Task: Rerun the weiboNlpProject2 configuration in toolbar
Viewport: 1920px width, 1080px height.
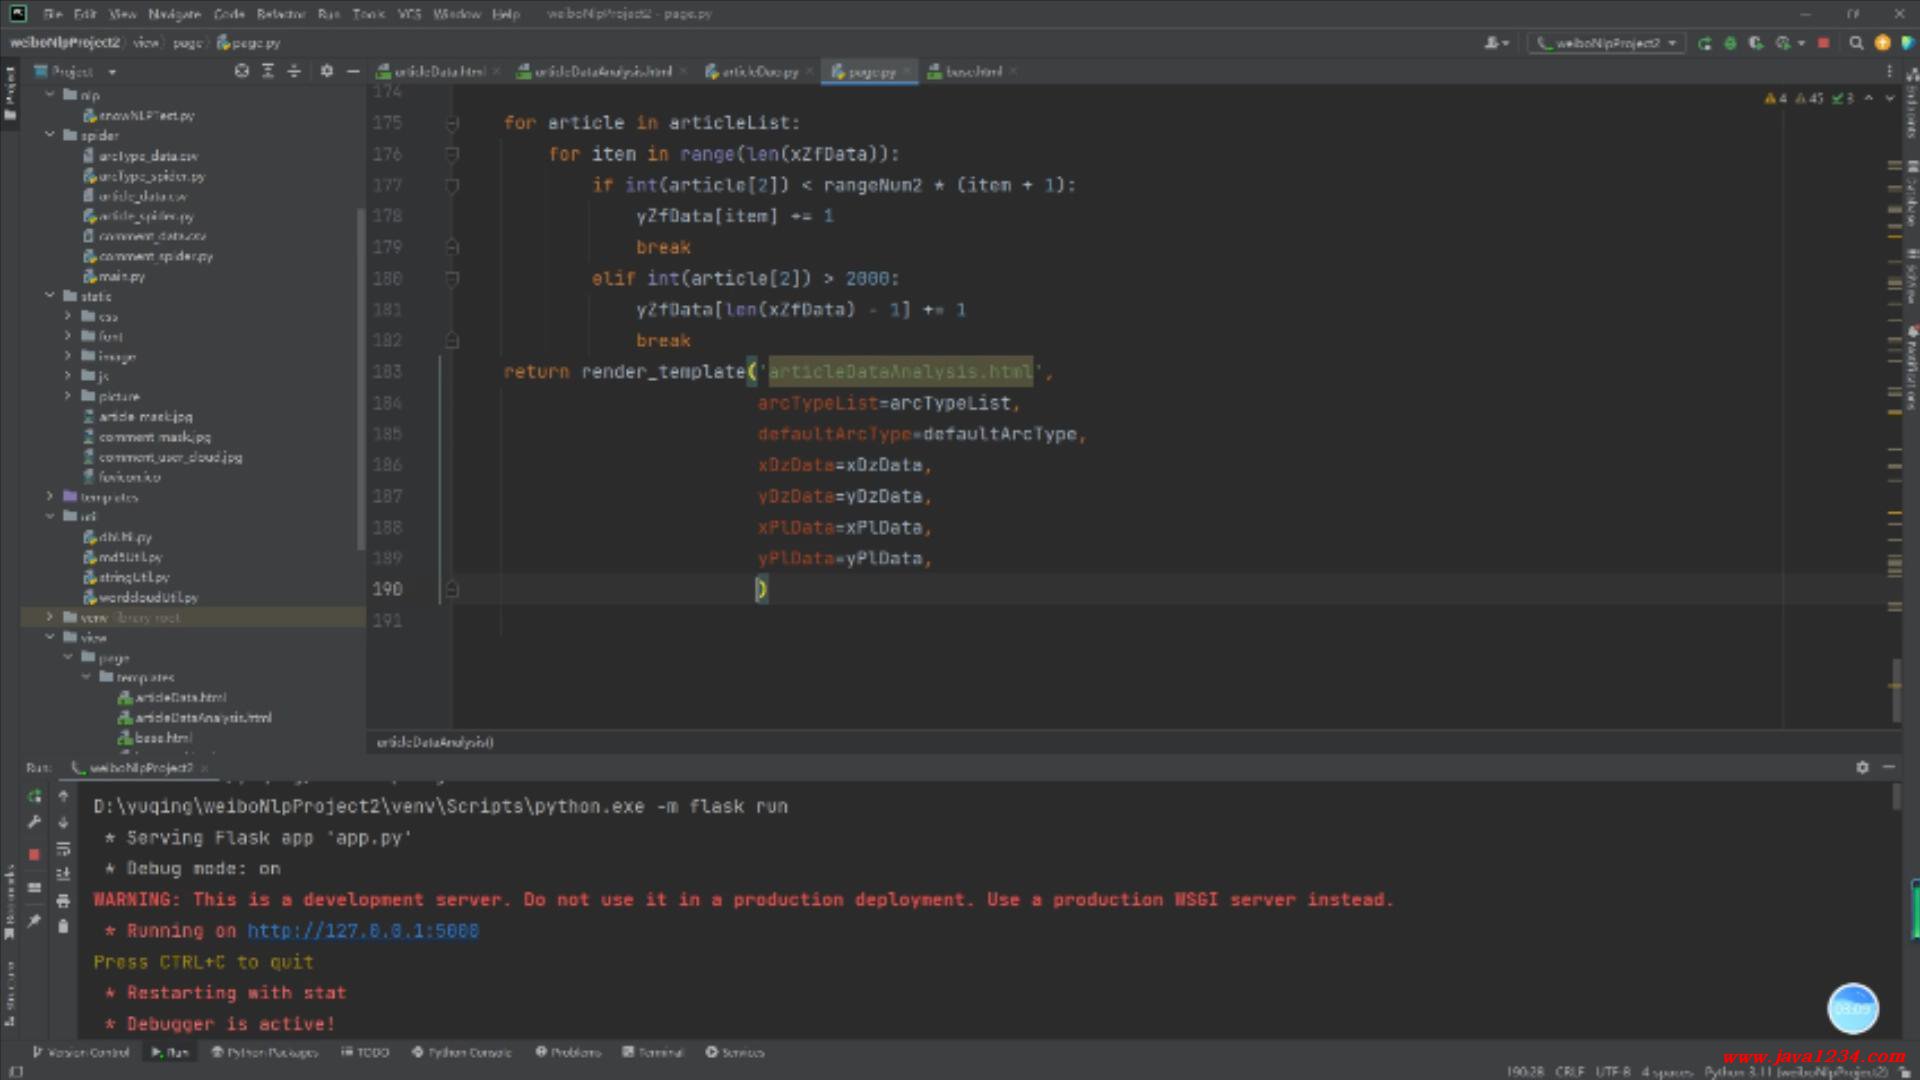Action: pos(1704,43)
